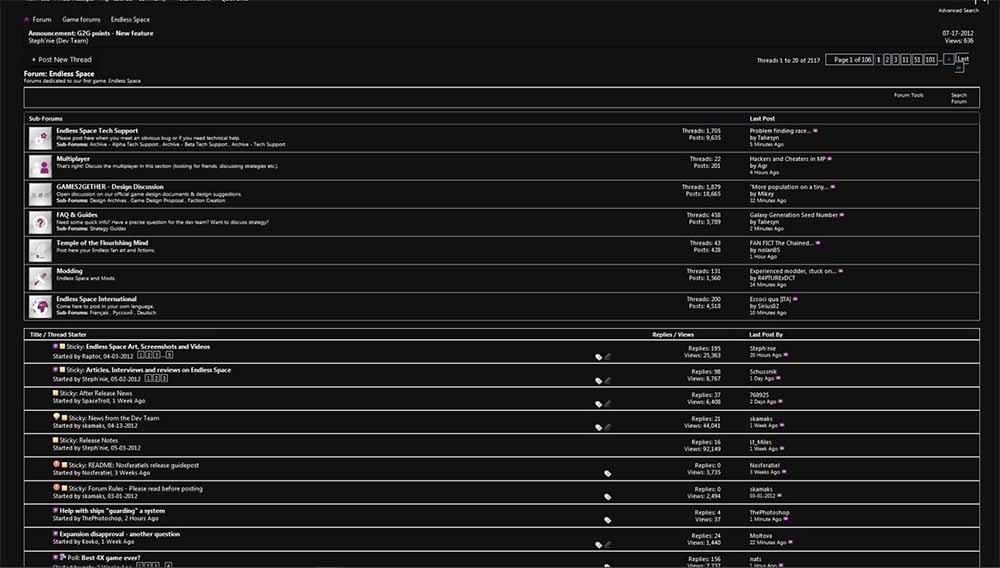The image size is (1000, 568).
Task: Jump to page 101 of the thread list
Action: [930, 59]
